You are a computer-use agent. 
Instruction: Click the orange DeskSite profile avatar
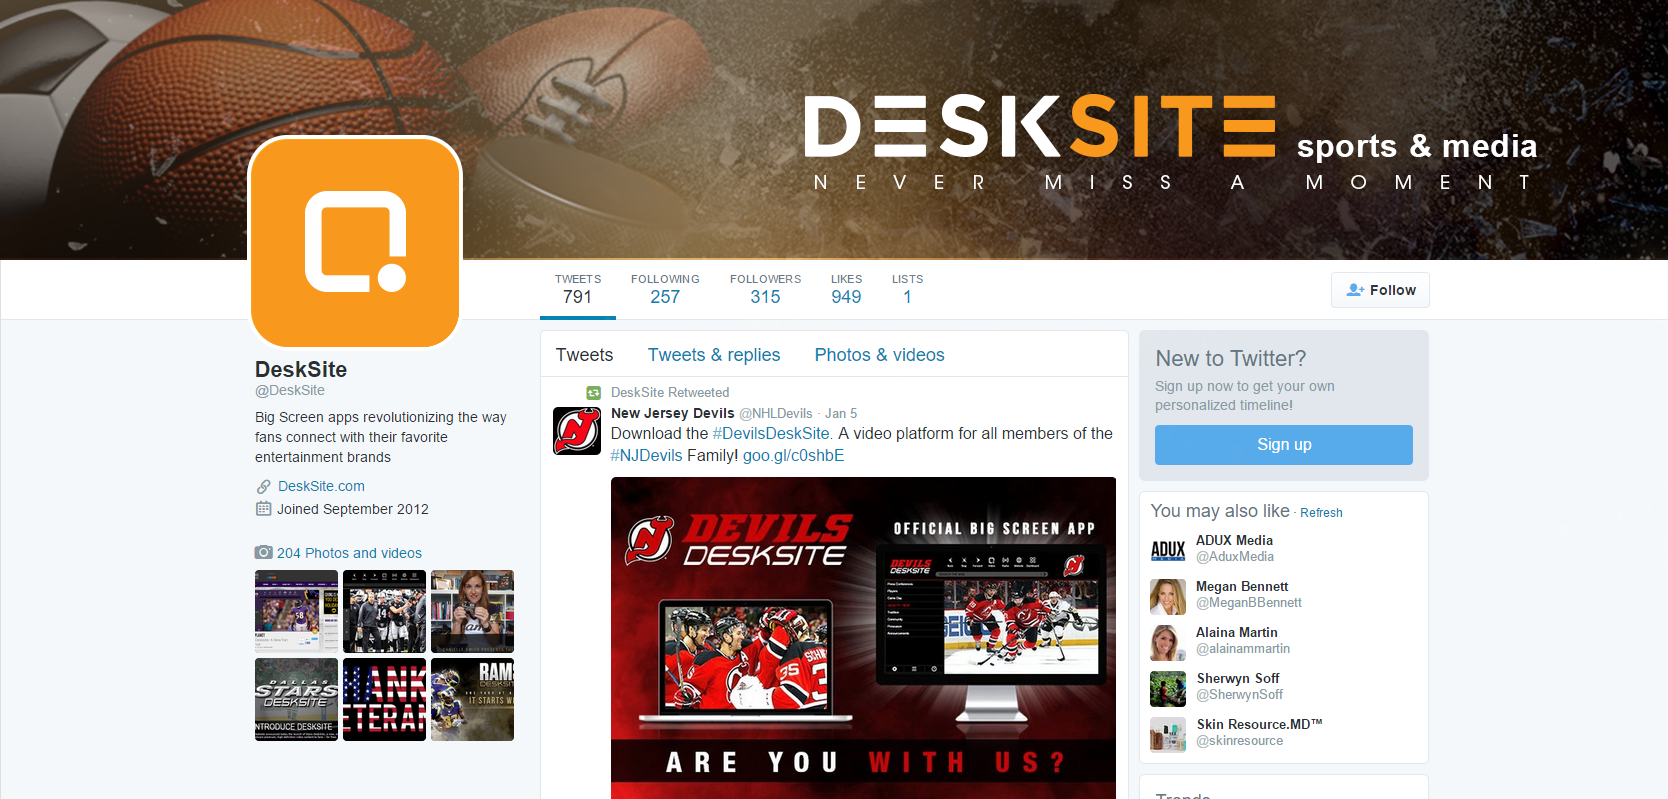[x=355, y=242]
